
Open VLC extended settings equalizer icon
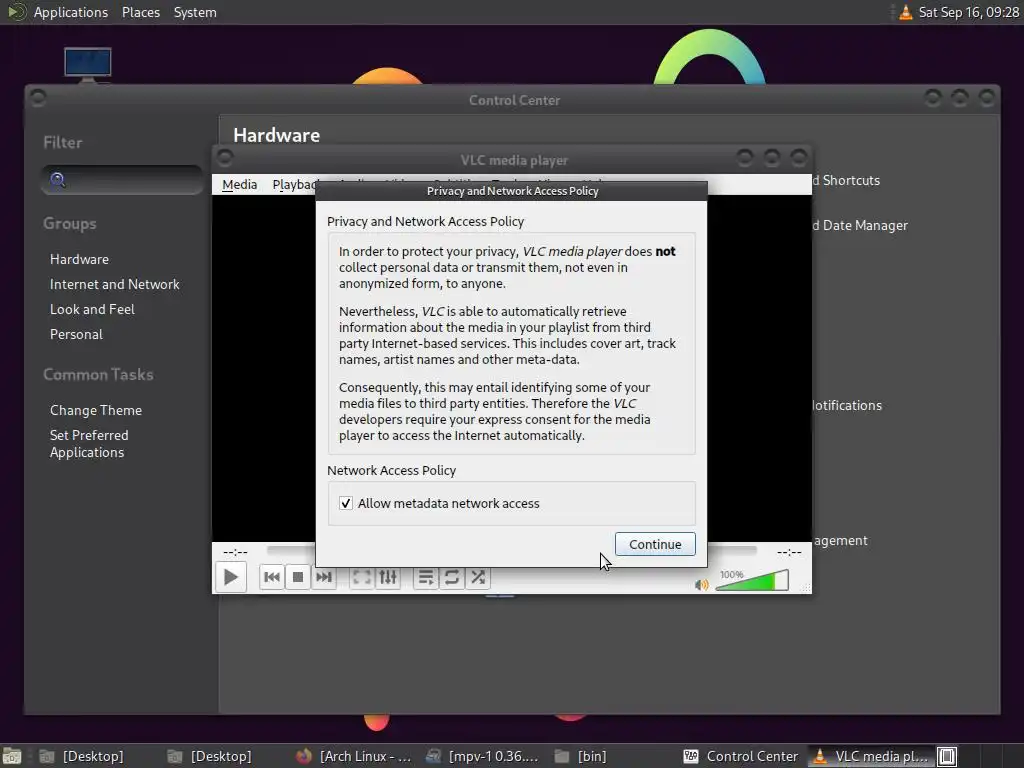click(388, 577)
